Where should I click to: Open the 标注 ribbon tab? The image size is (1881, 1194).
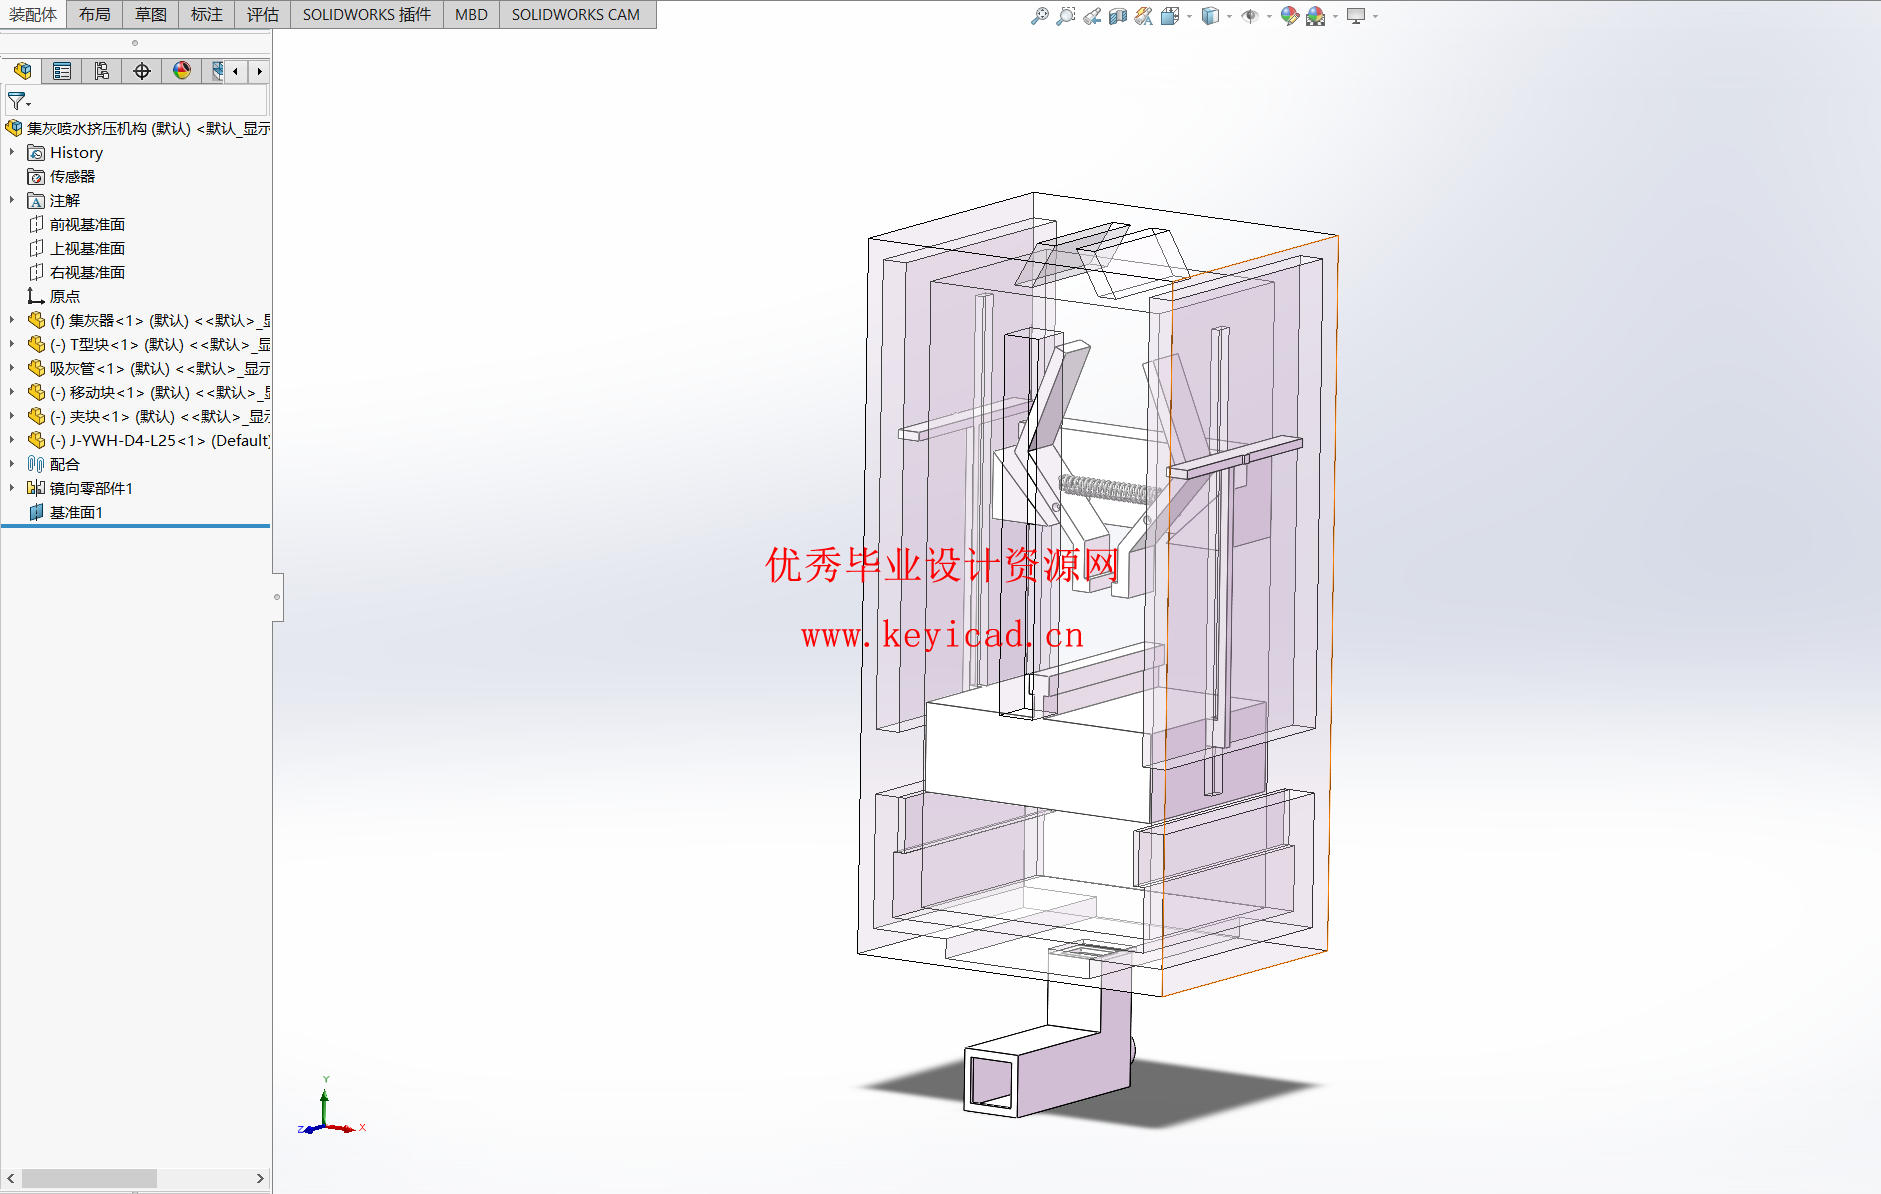coord(207,14)
